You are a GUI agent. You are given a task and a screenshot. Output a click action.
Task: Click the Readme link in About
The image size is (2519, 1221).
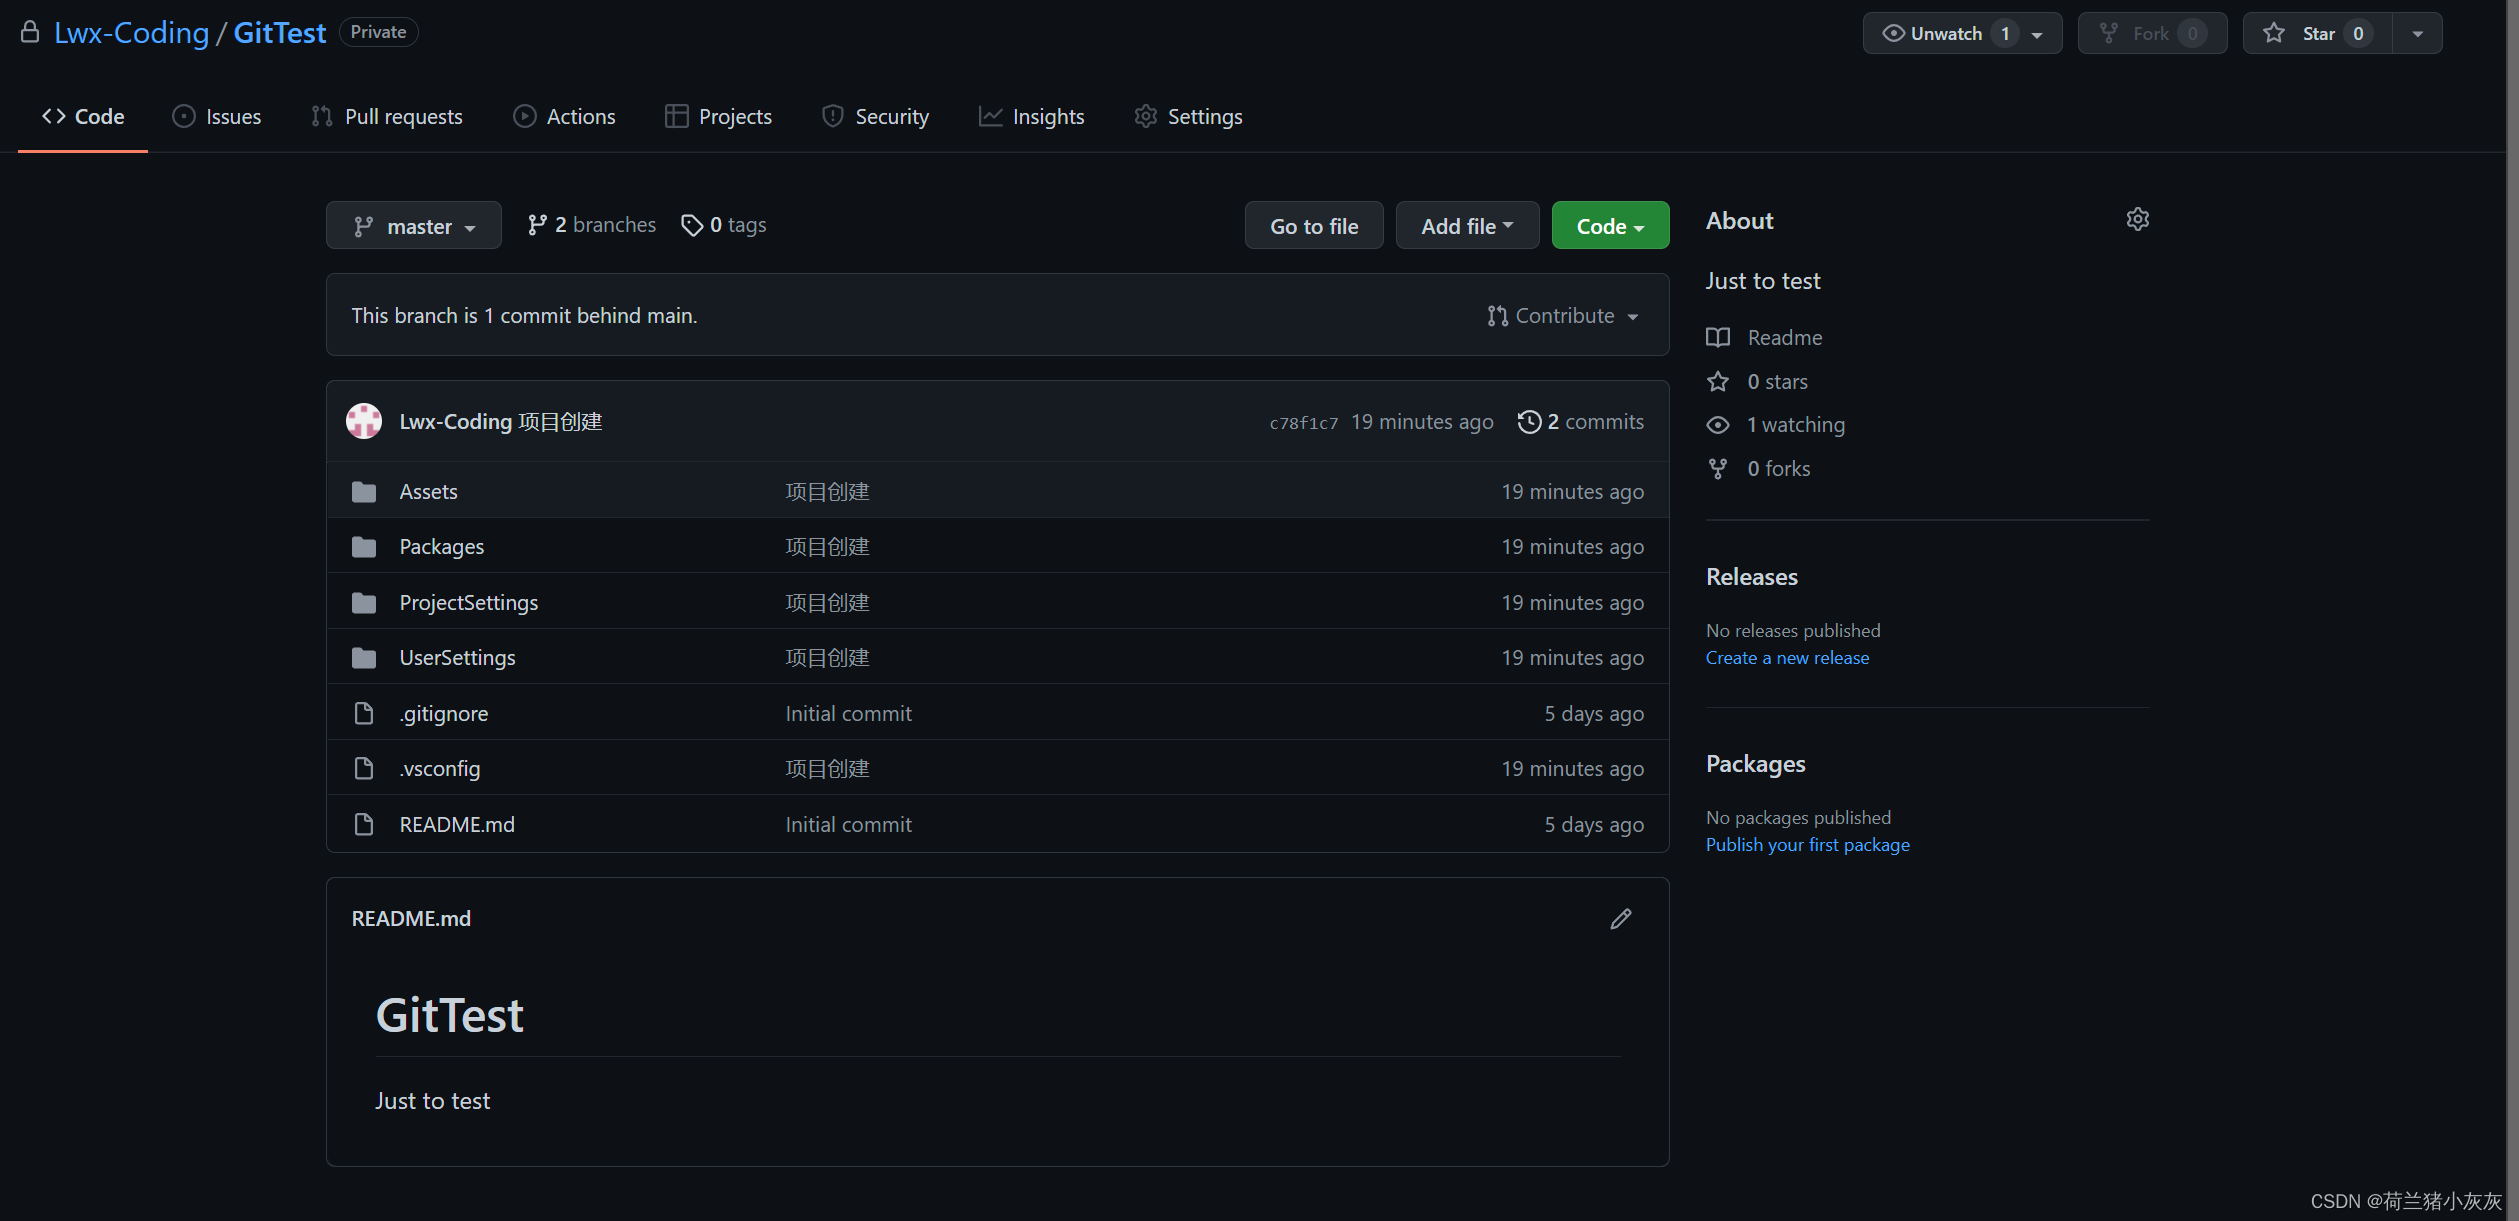click(x=1784, y=337)
